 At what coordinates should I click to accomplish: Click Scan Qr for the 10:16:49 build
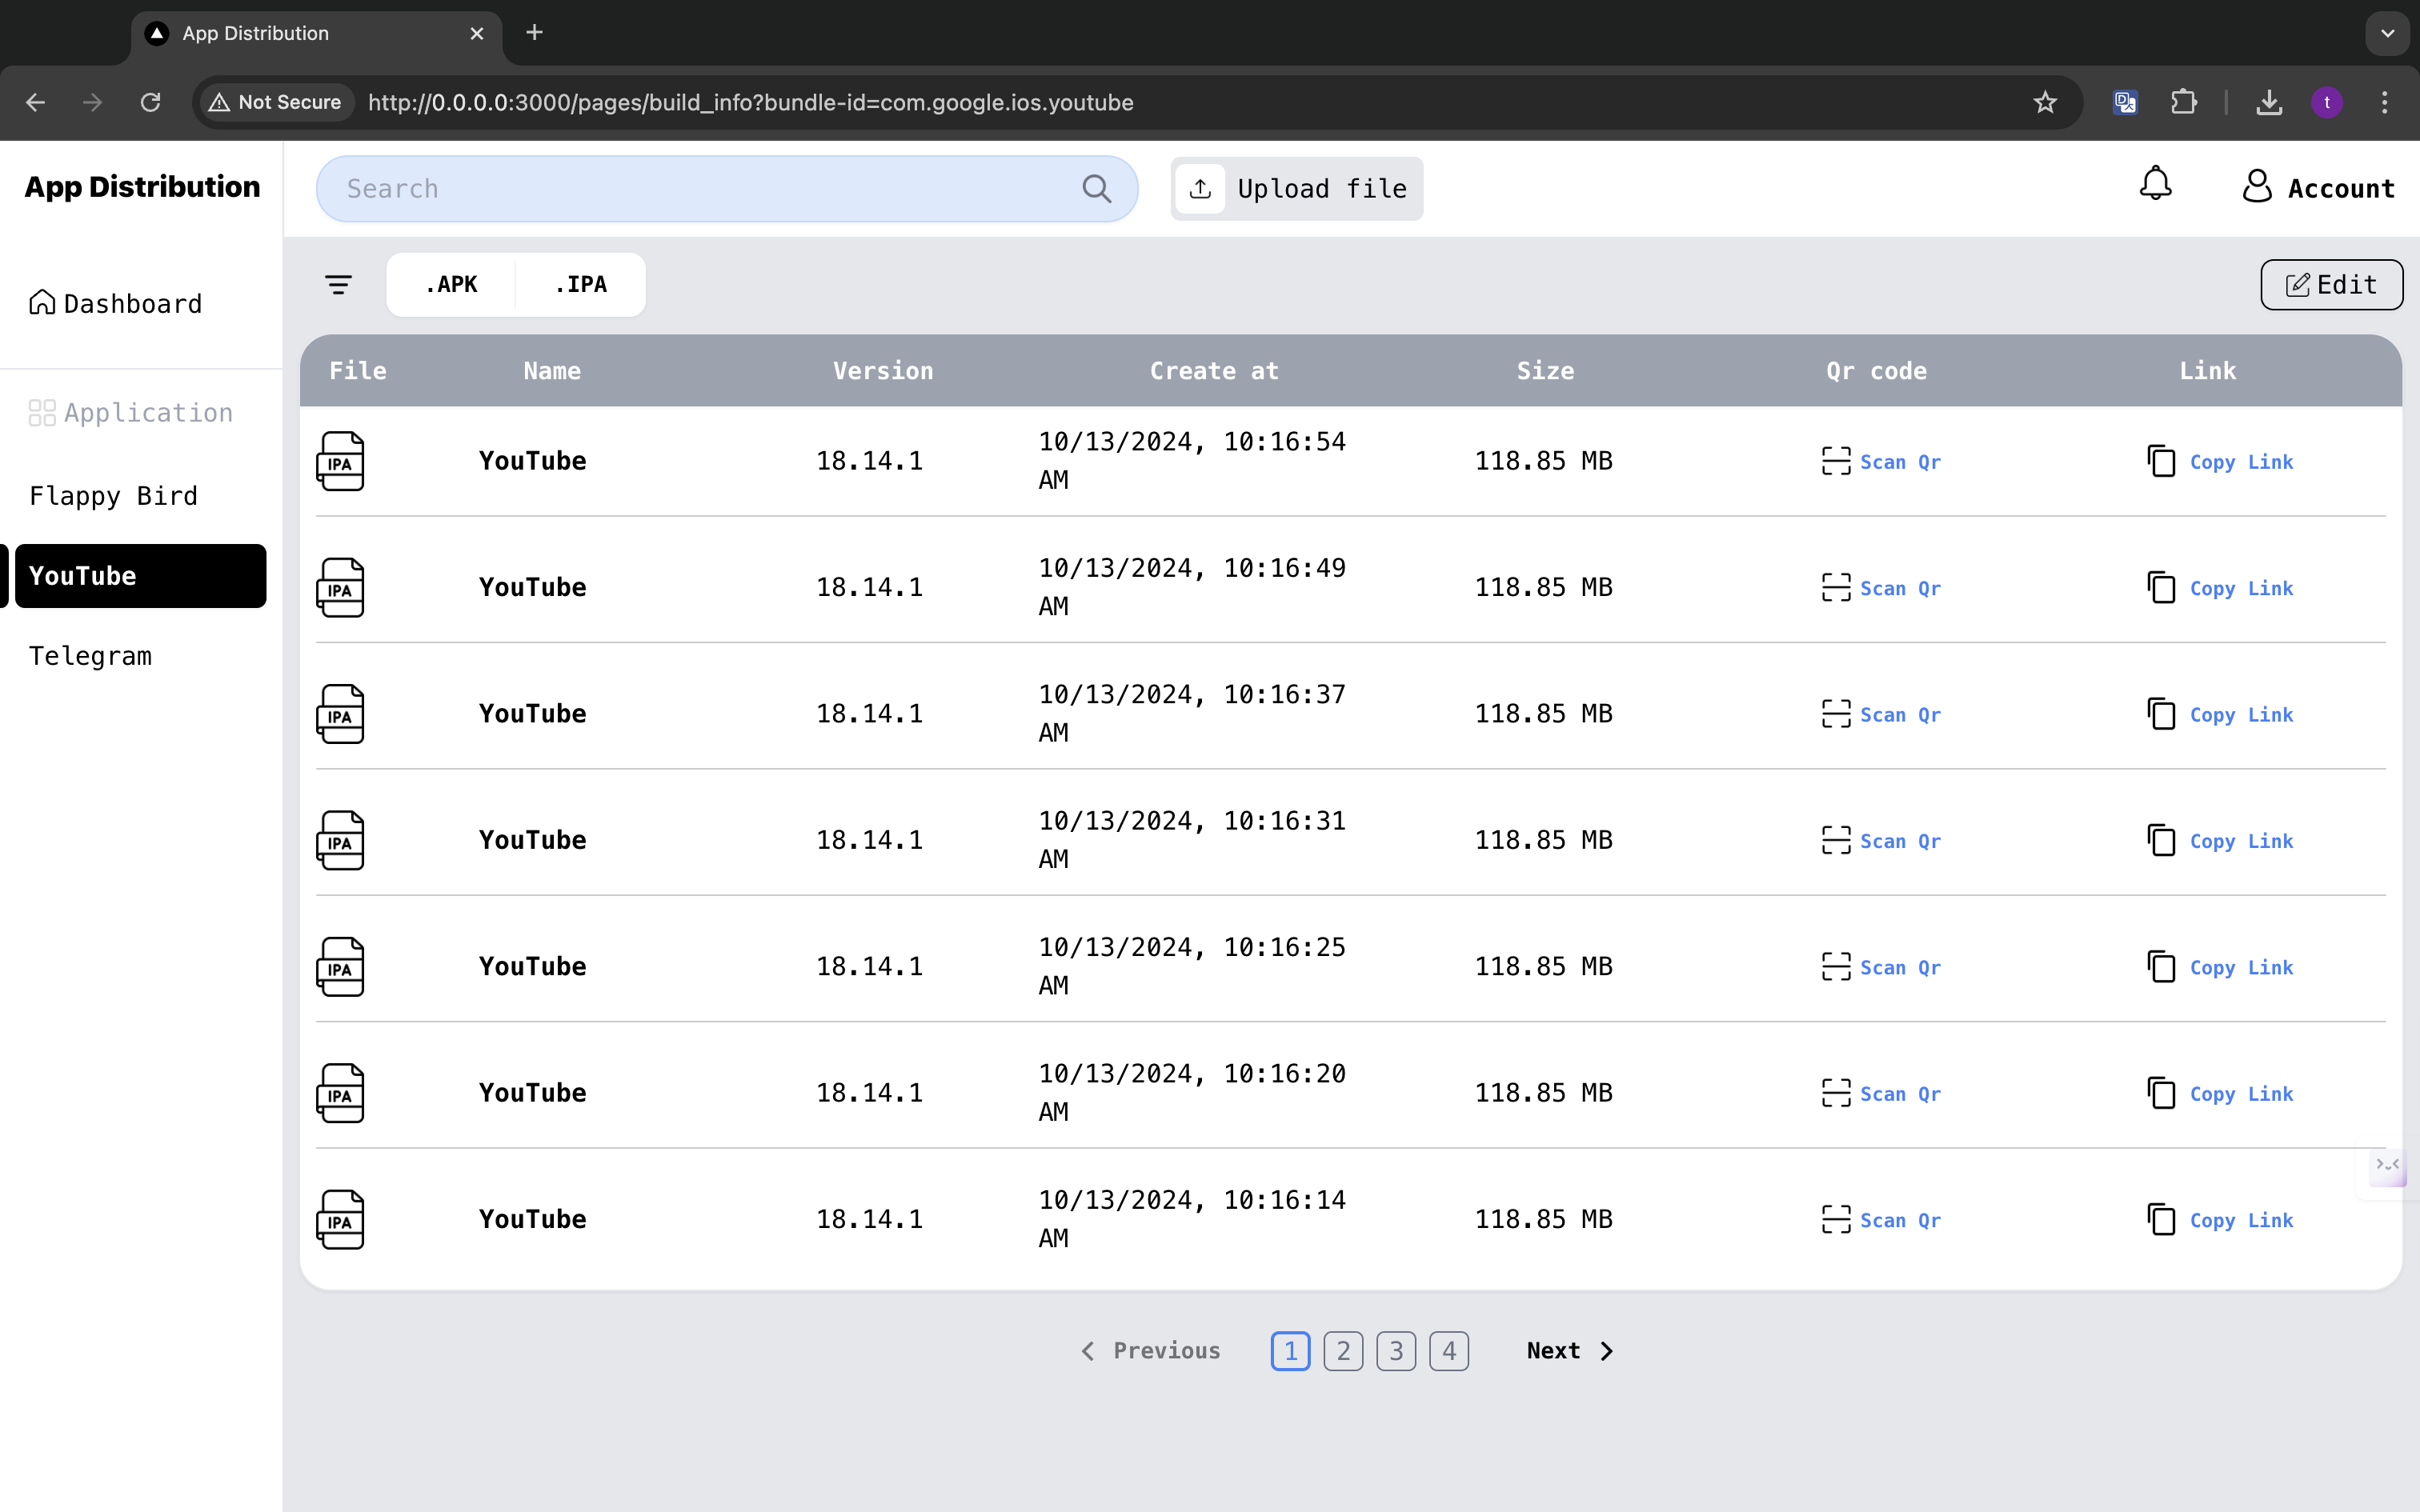coord(1880,588)
